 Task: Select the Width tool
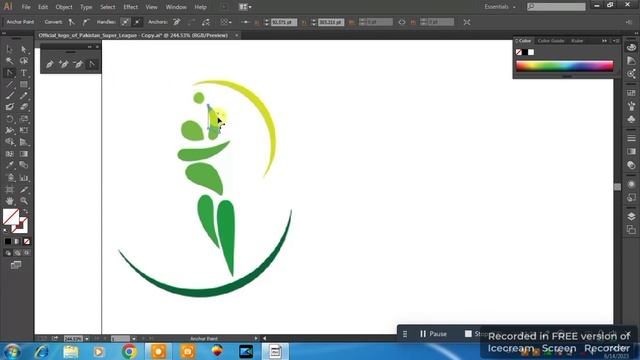tap(9, 130)
